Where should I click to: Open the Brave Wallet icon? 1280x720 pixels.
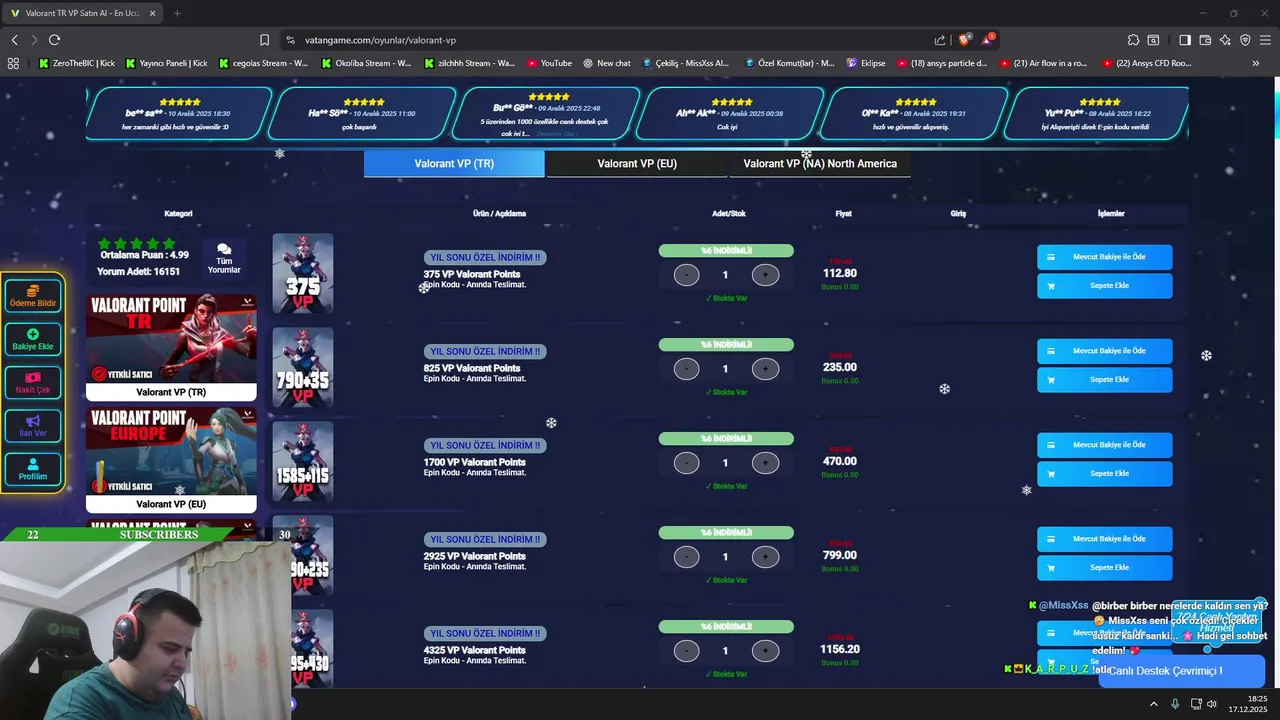(x=1205, y=40)
